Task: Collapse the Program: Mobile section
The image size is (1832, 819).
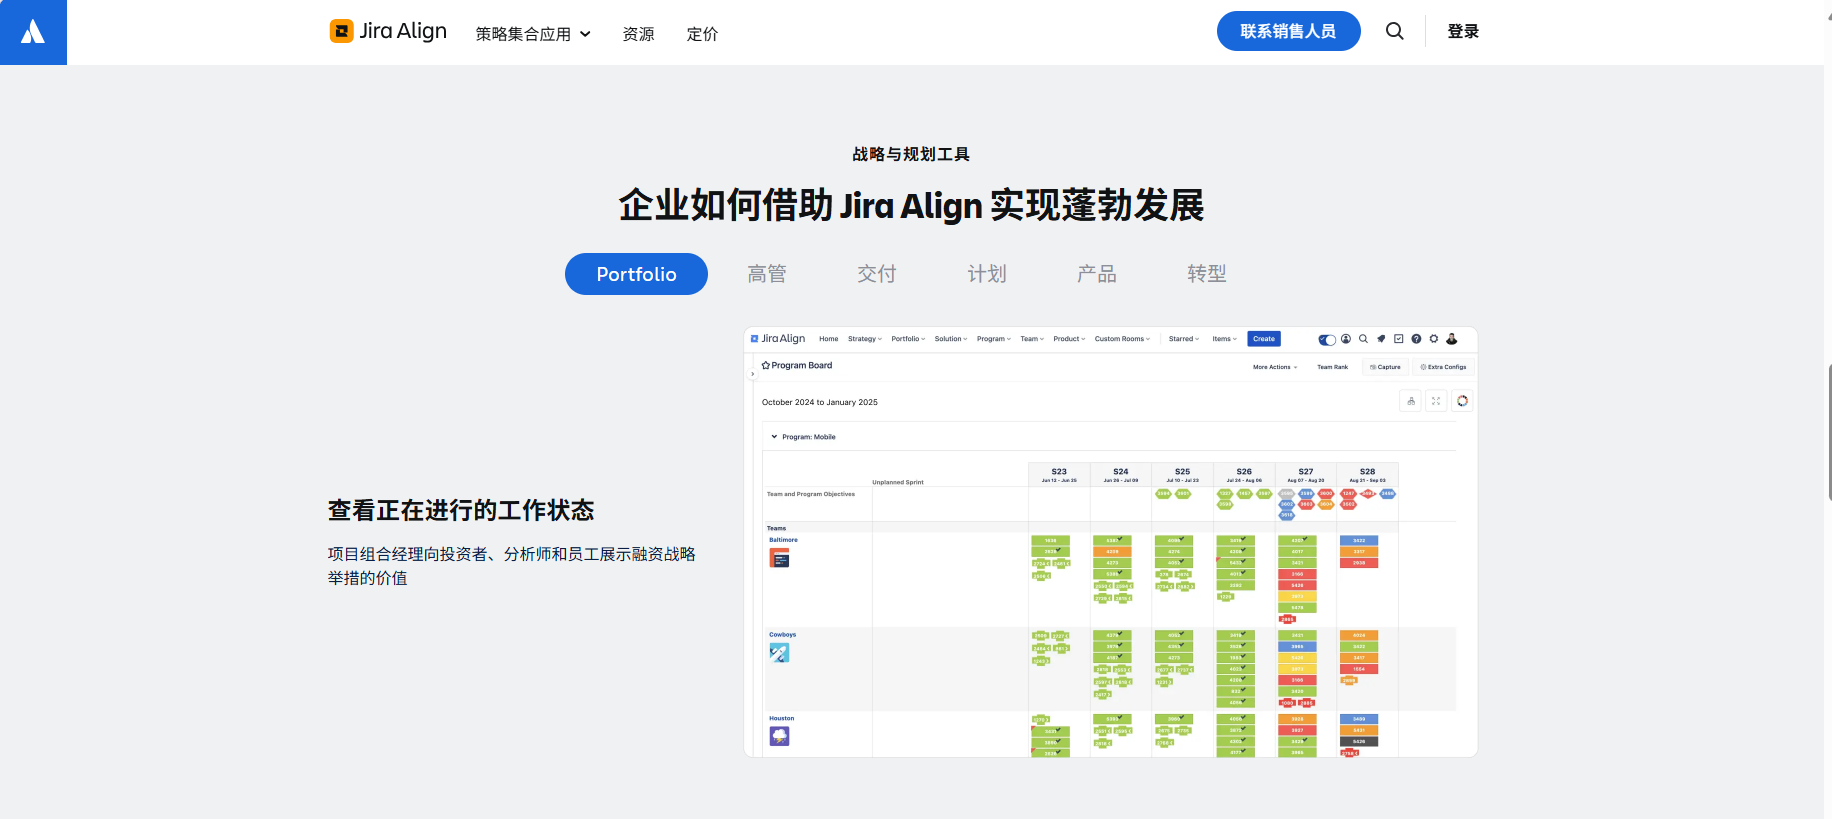Action: coord(774,437)
